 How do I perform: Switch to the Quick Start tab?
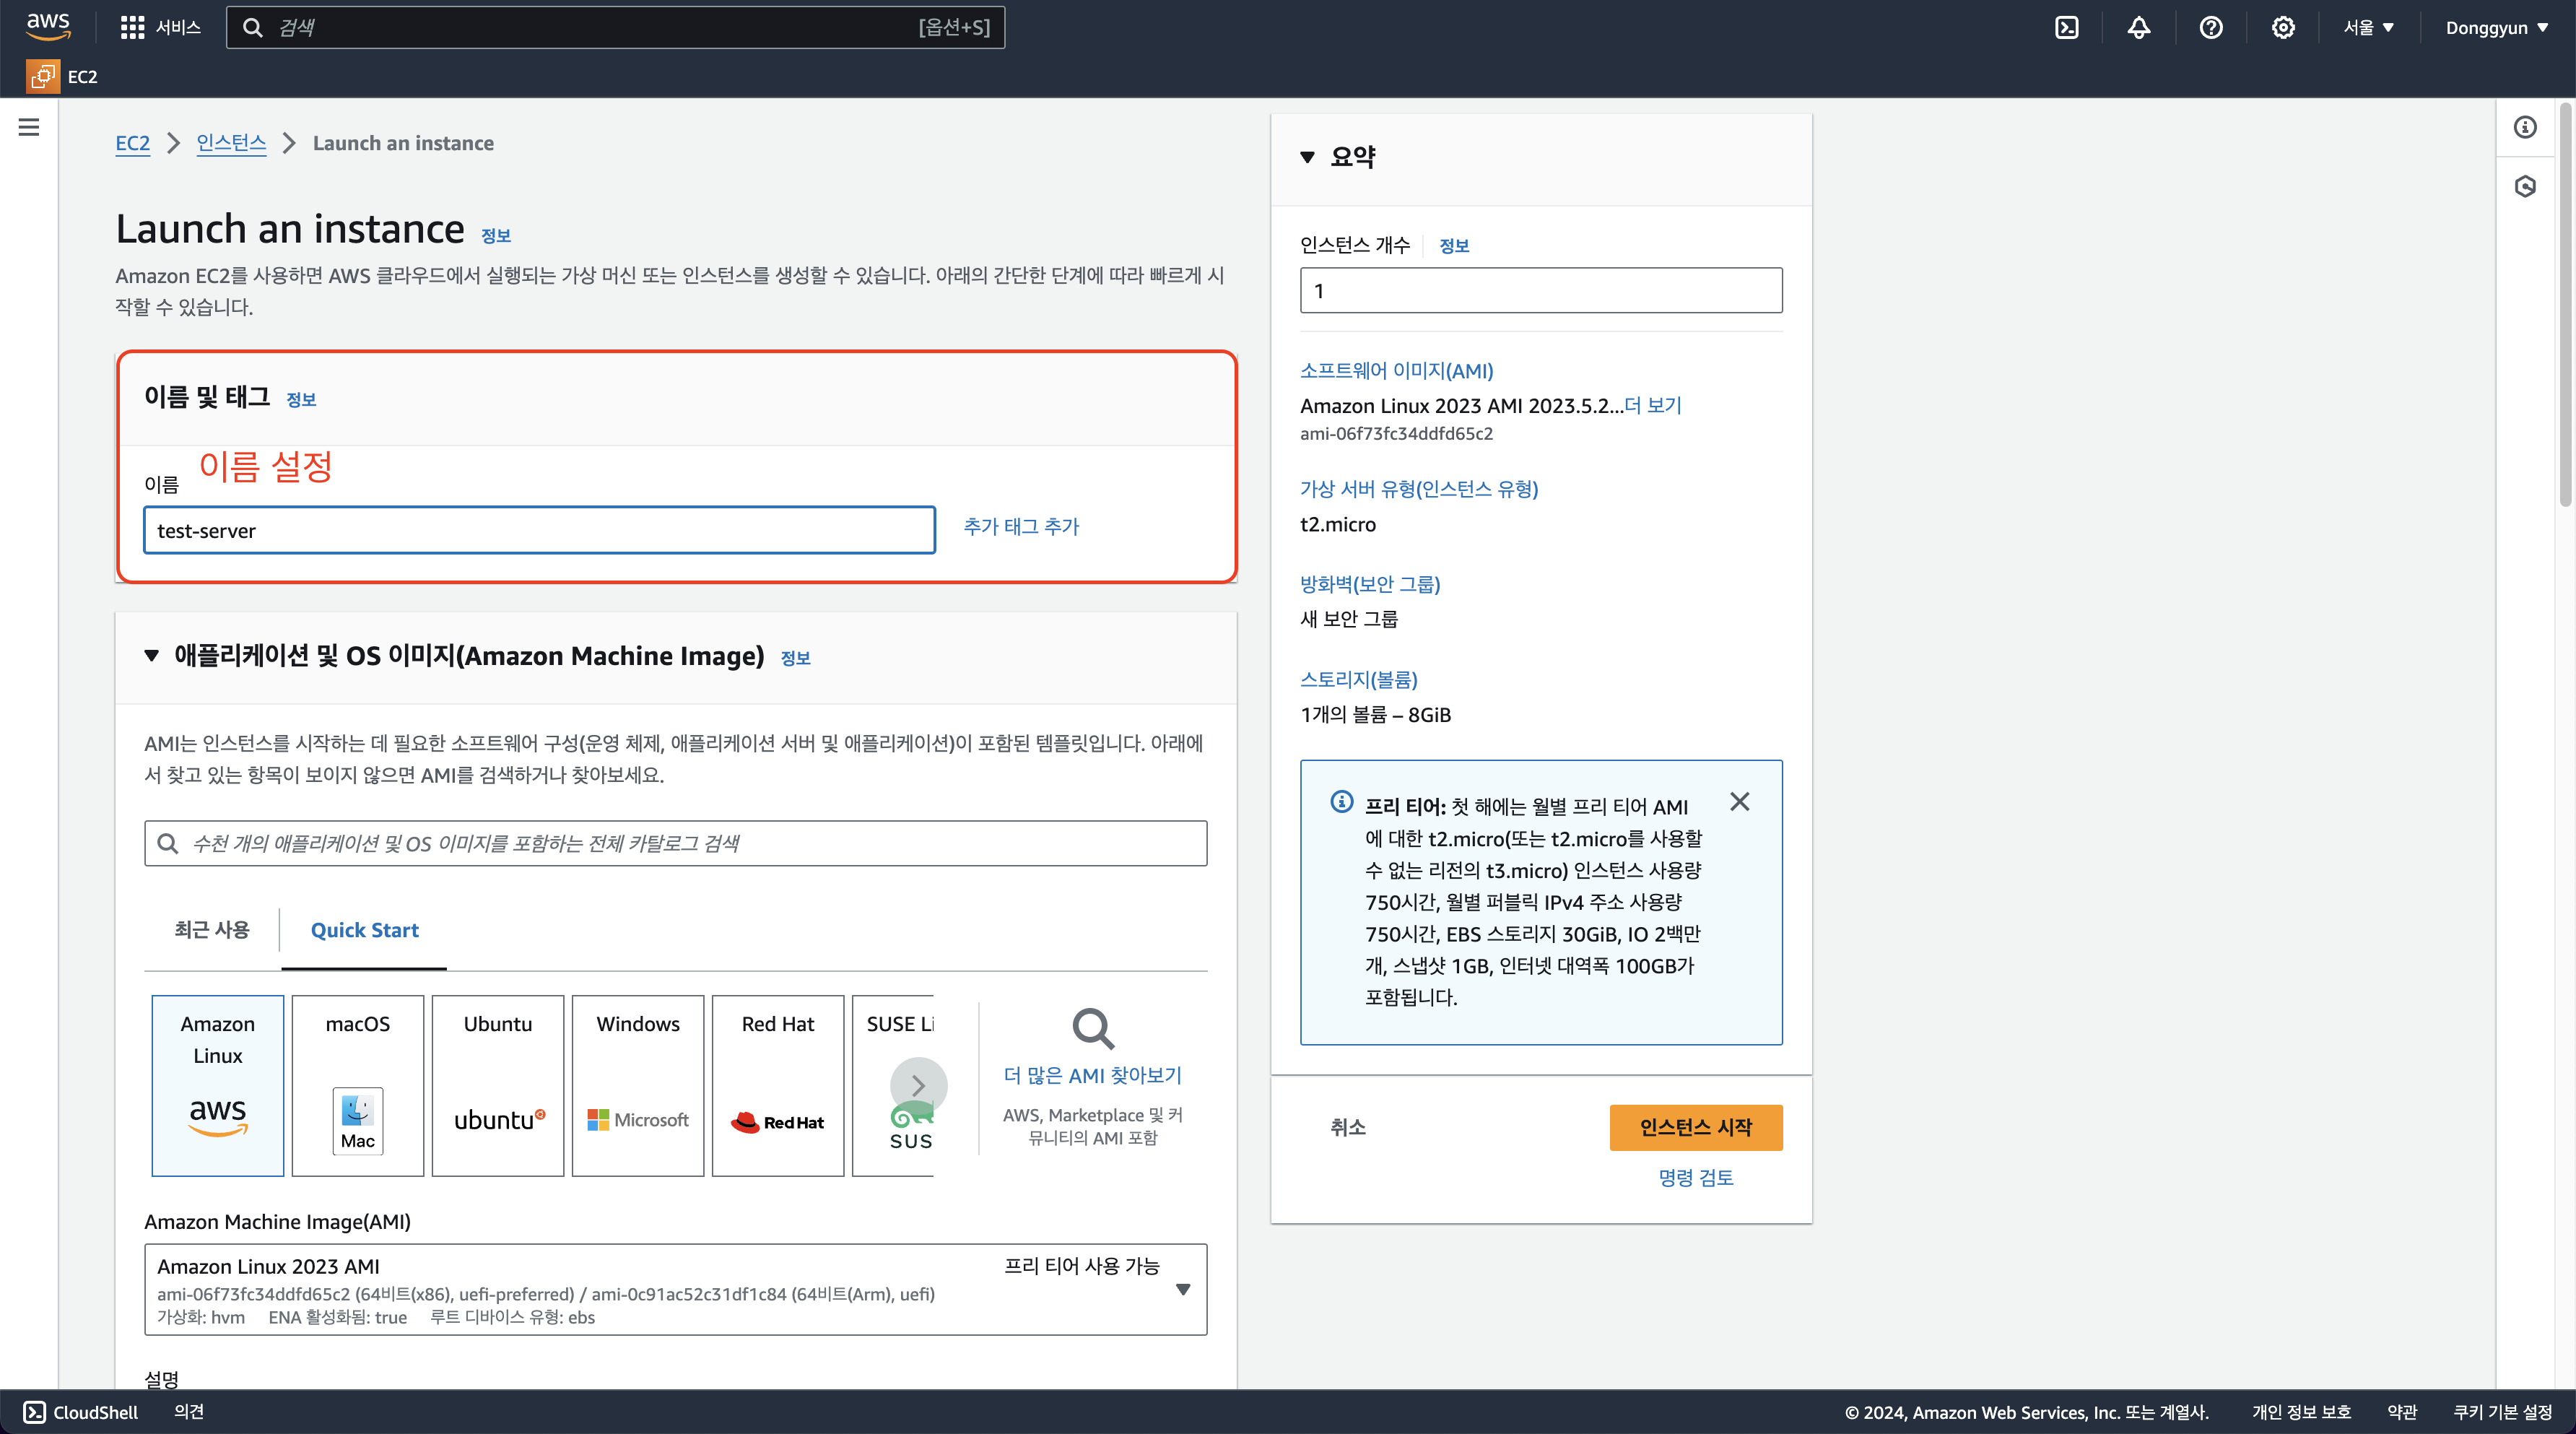(x=364, y=930)
